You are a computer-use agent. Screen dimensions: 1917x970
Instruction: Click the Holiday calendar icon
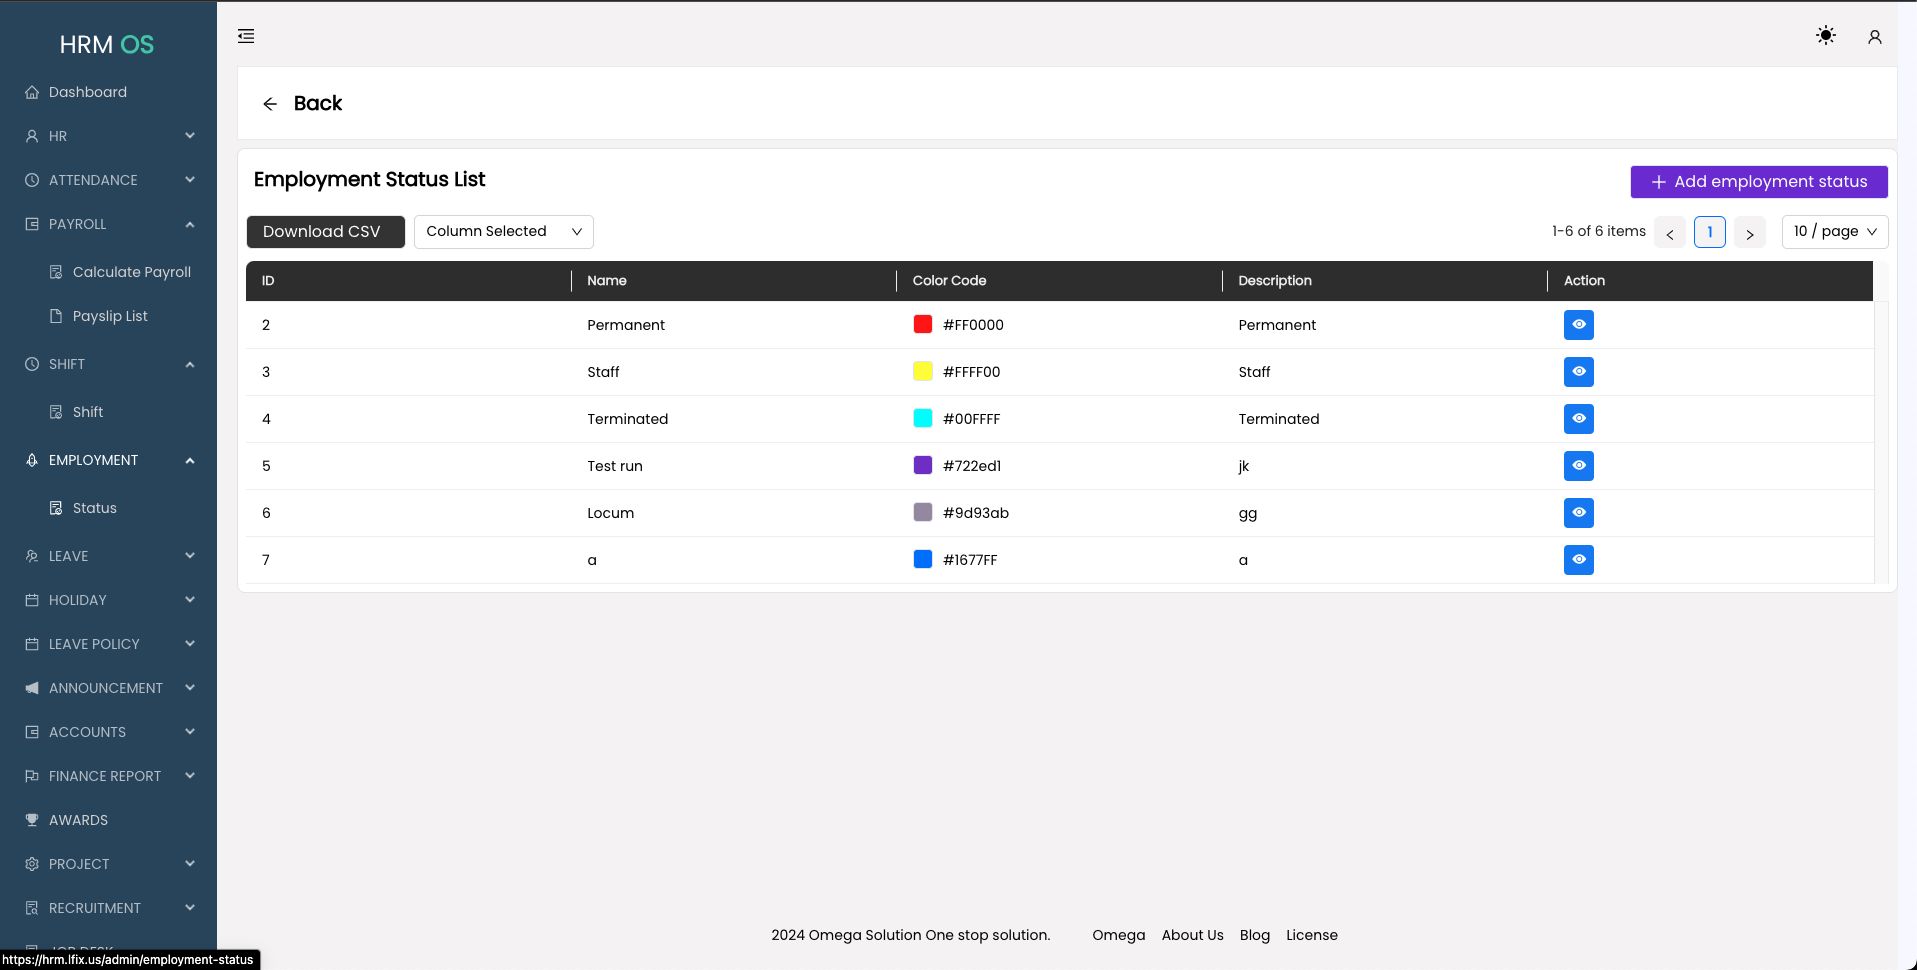(x=32, y=600)
